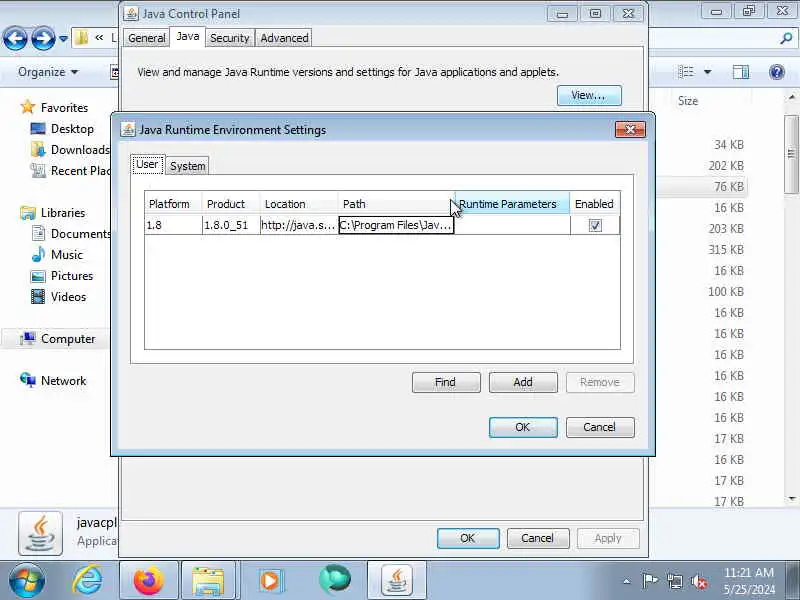Uncheck the Enabled checkbox for Java 1.8

[x=595, y=225]
